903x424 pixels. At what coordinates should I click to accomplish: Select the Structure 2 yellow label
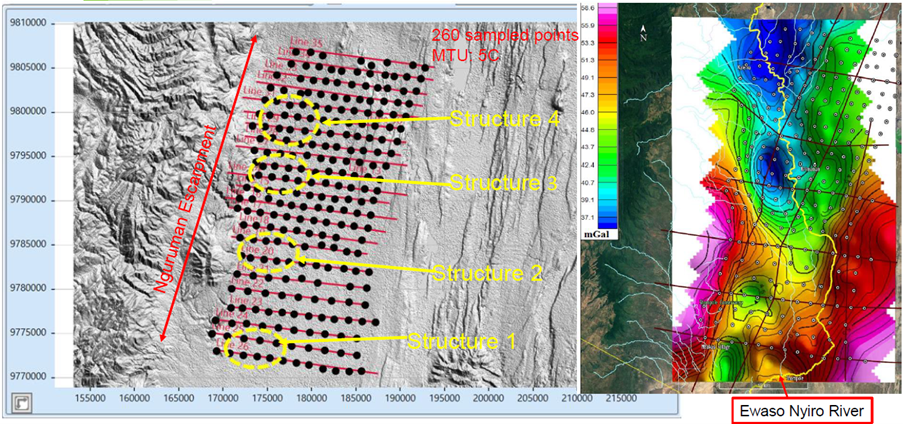point(484,273)
